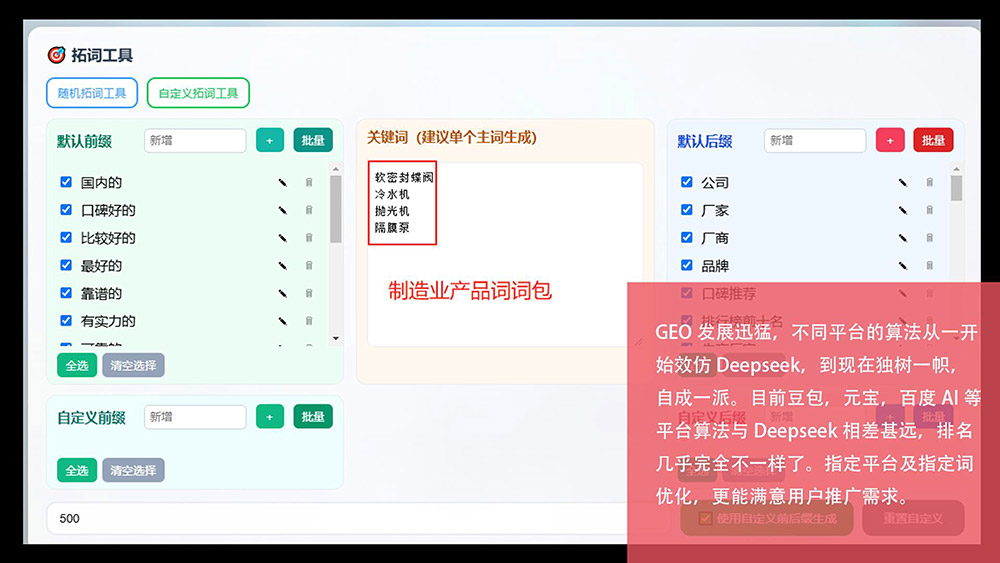Uncheck the 品牌 suffix checkbox
Image resolution: width=1000 pixels, height=563 pixels.
[686, 265]
